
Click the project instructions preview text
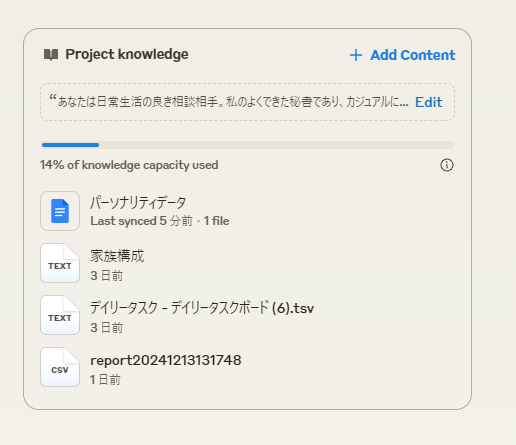(x=233, y=102)
